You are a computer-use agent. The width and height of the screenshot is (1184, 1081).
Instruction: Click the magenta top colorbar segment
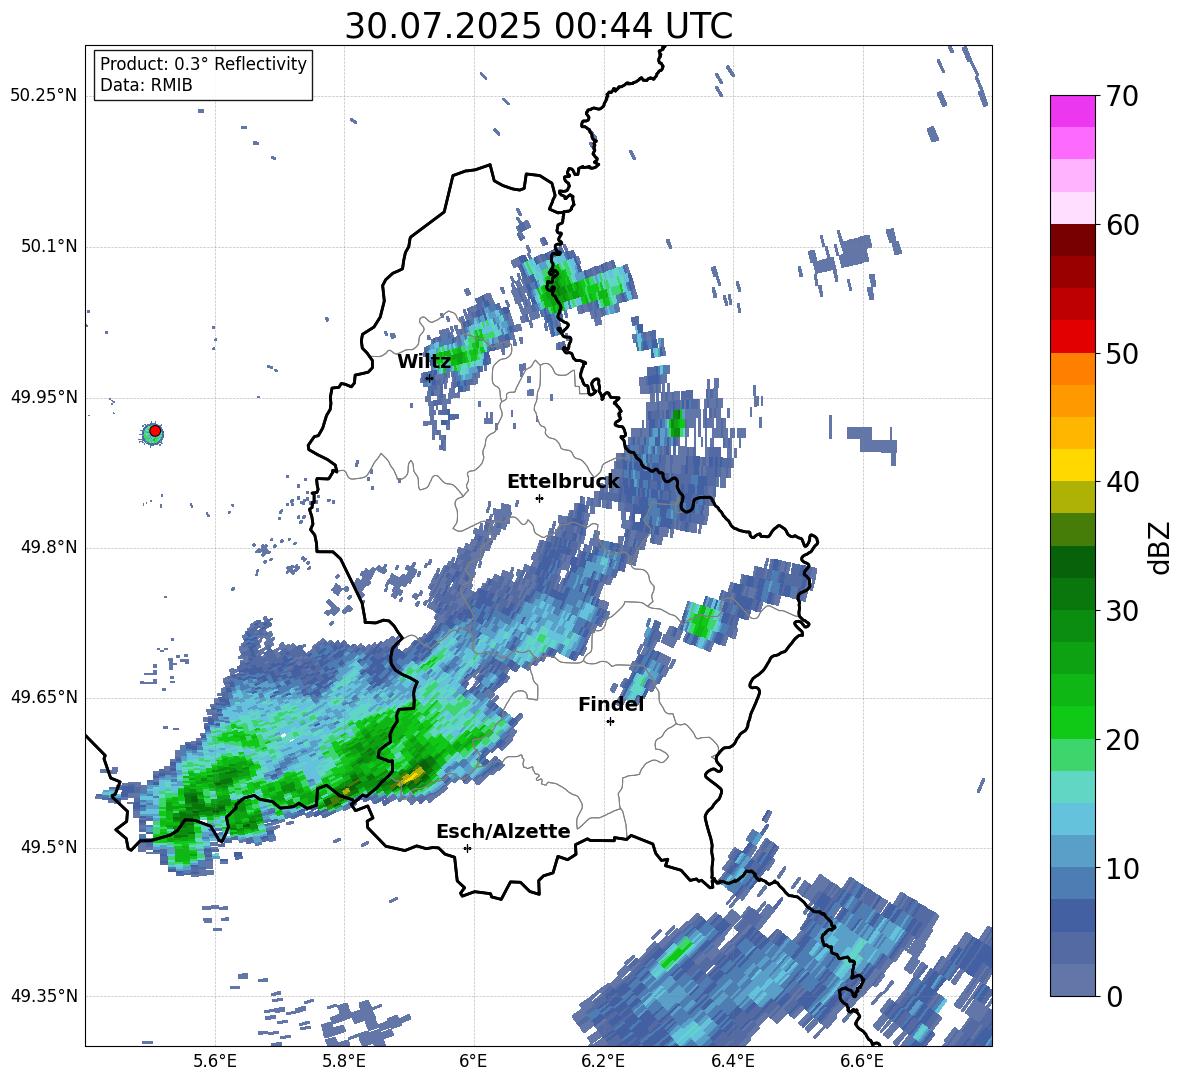coord(1072,111)
